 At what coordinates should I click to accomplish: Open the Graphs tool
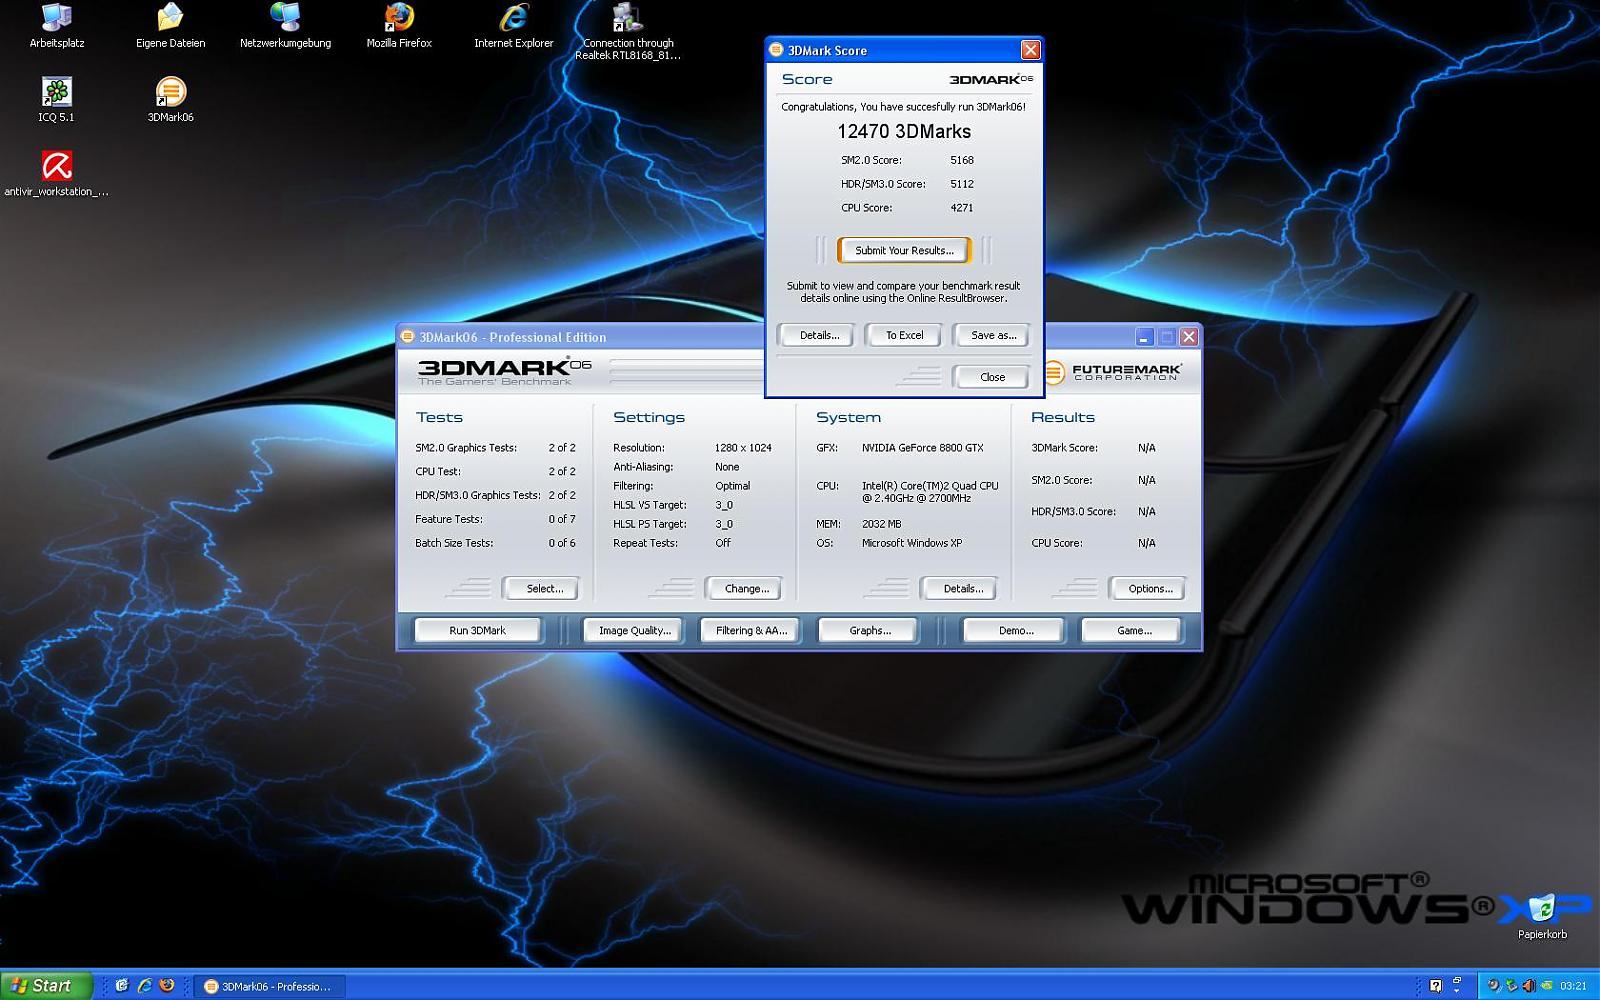869,631
